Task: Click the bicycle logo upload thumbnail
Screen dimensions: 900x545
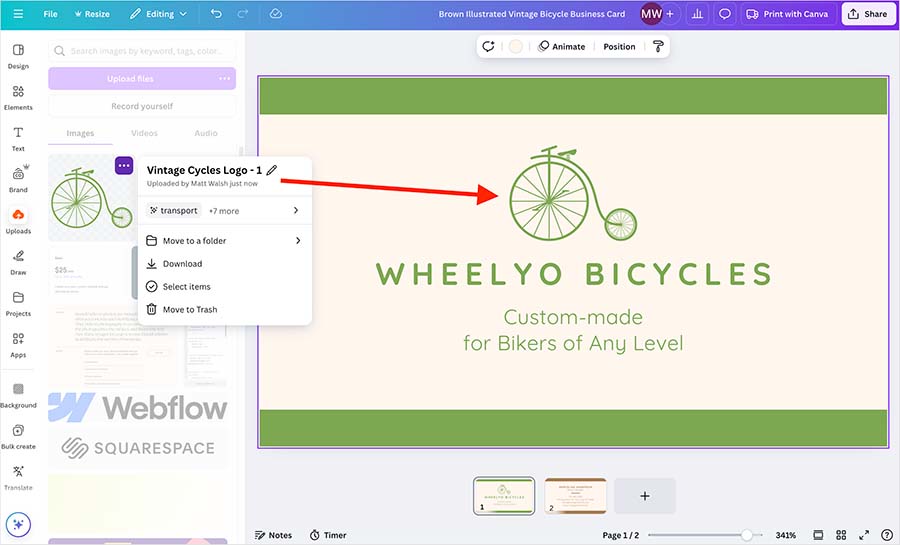Action: [89, 198]
